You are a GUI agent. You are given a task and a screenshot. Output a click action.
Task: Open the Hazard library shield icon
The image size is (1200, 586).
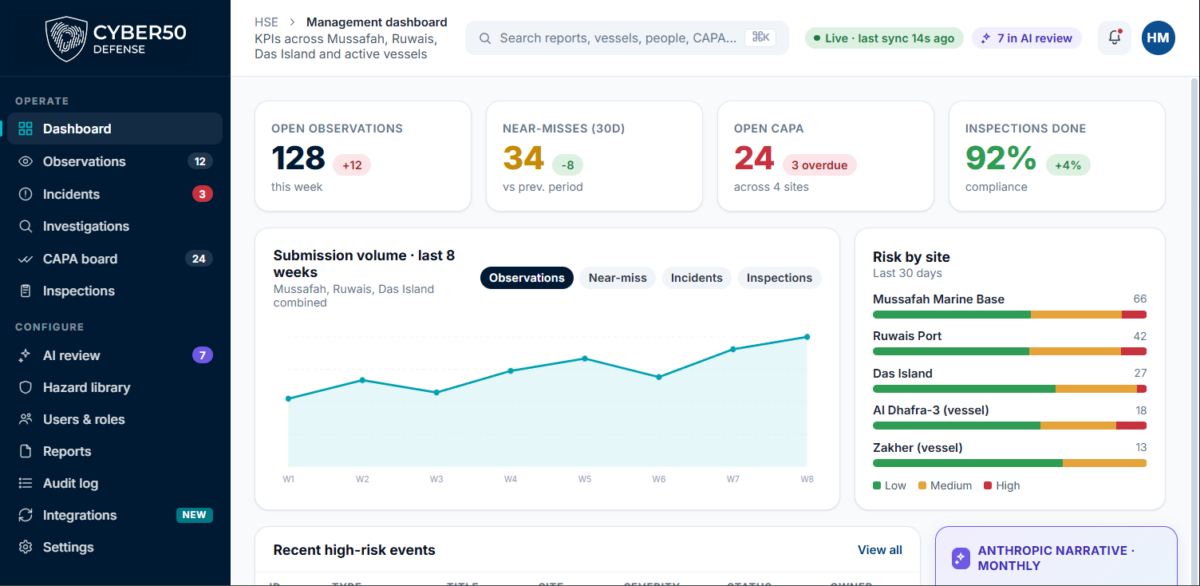(26, 387)
